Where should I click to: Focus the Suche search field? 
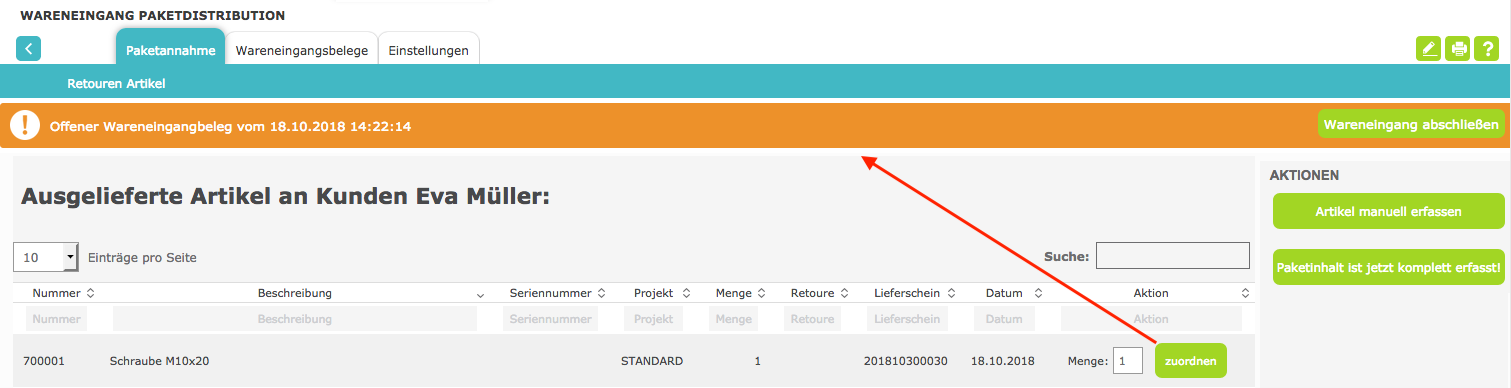[x=1173, y=256]
